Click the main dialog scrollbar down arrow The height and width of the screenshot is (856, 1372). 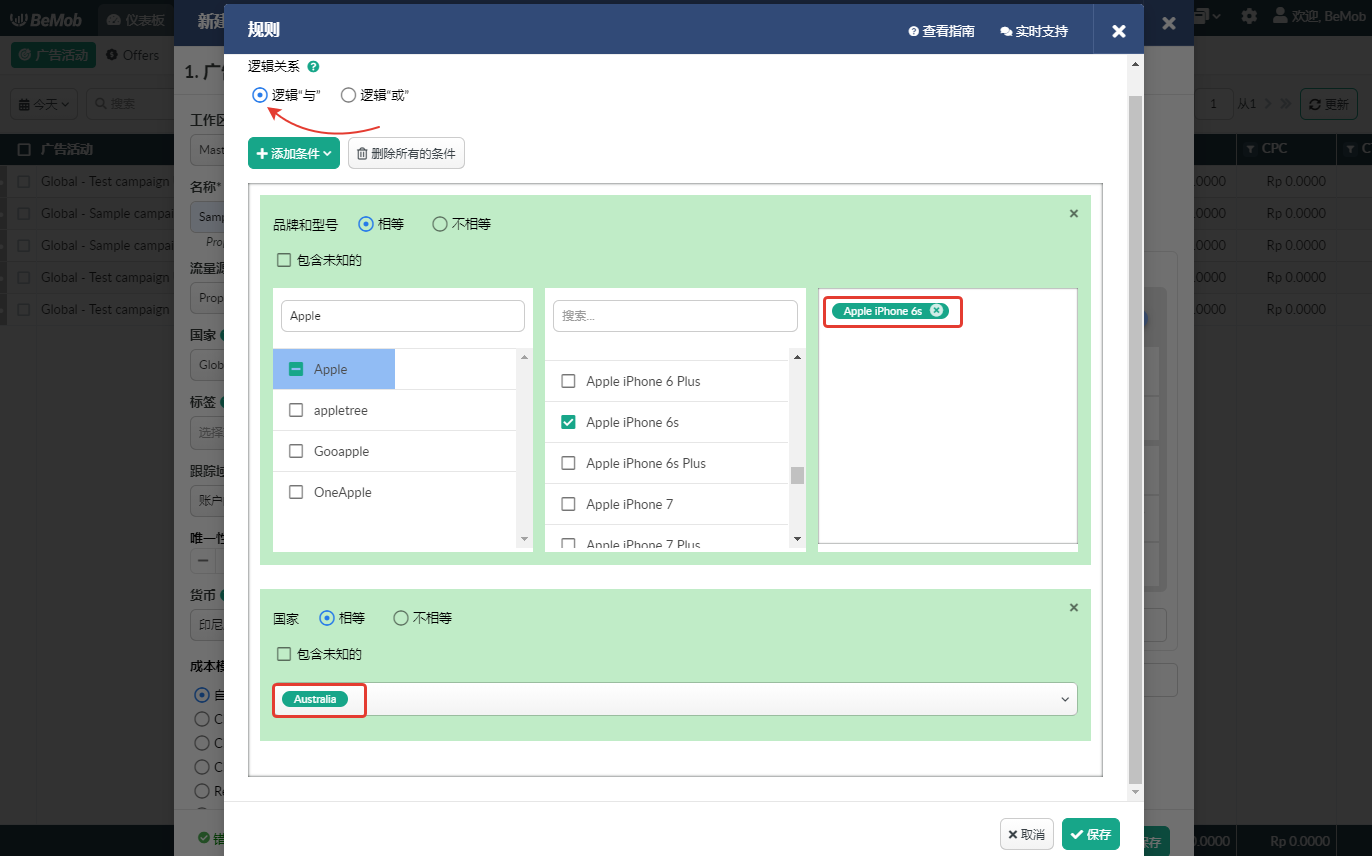click(1135, 792)
